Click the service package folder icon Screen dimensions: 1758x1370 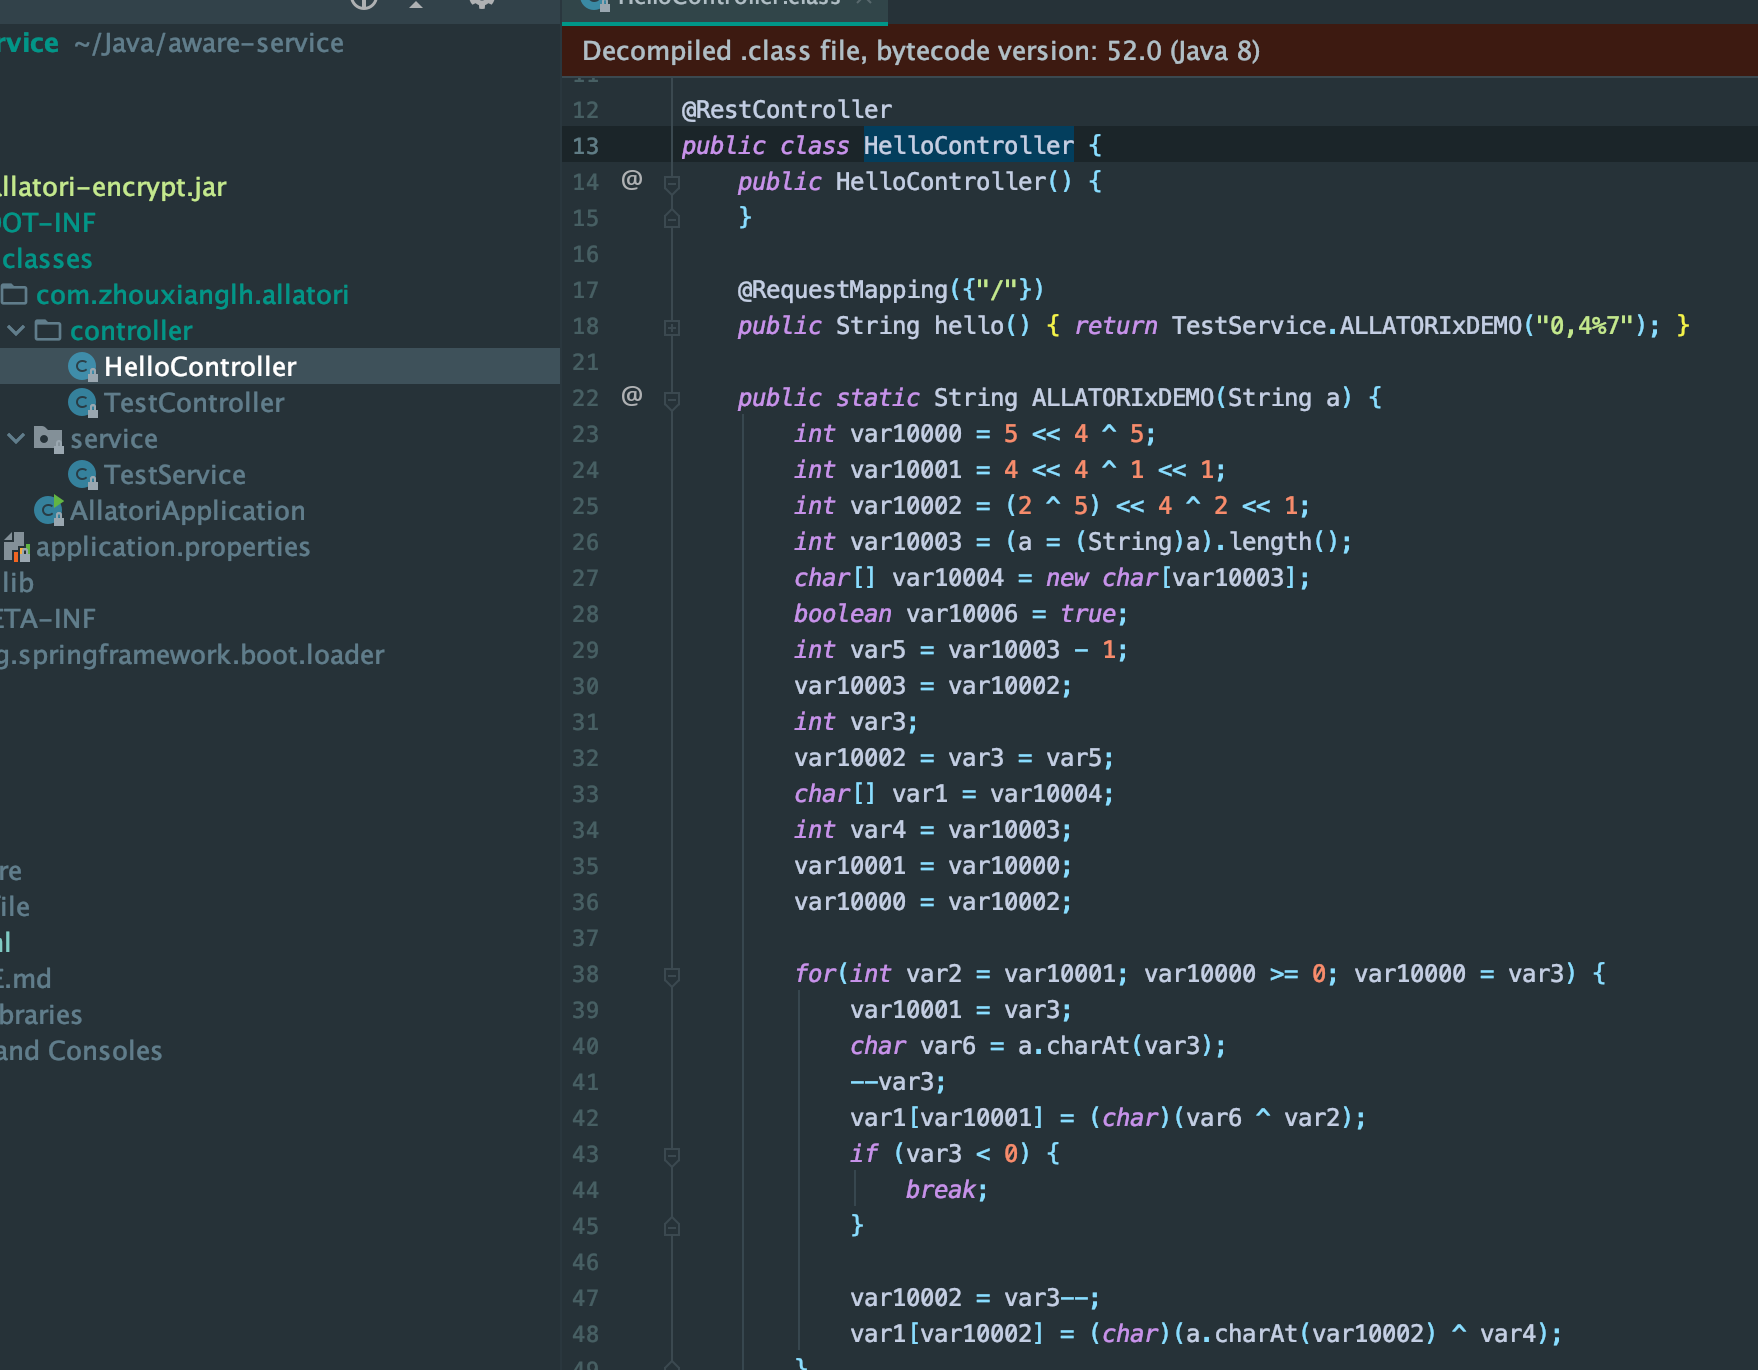click(x=48, y=439)
